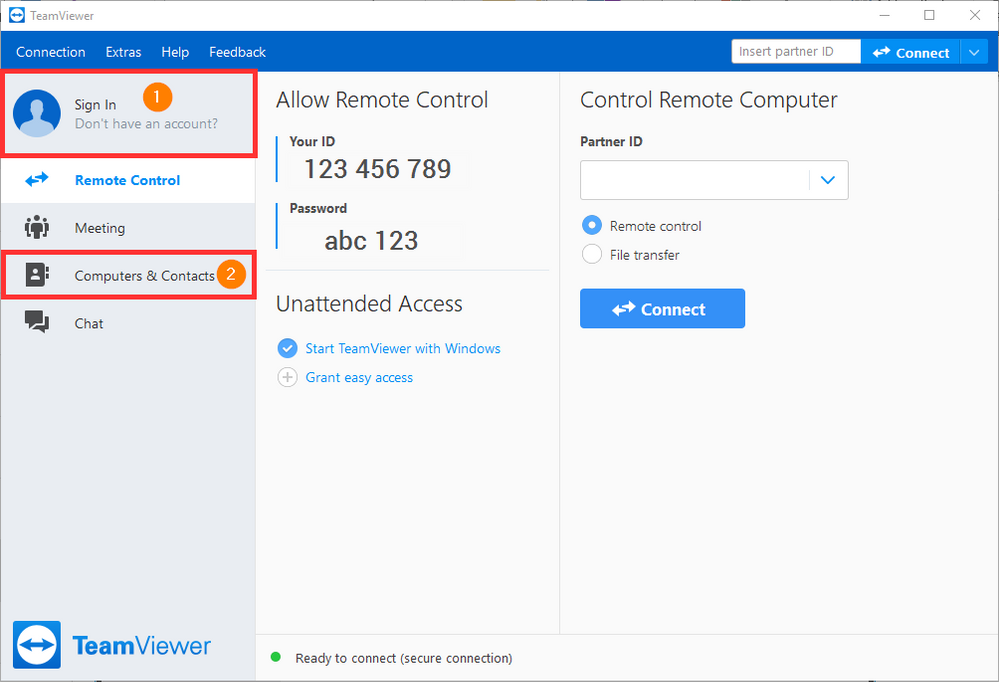Click the Remote Control arrows icon in sidebar
The height and width of the screenshot is (682, 999).
tap(37, 180)
